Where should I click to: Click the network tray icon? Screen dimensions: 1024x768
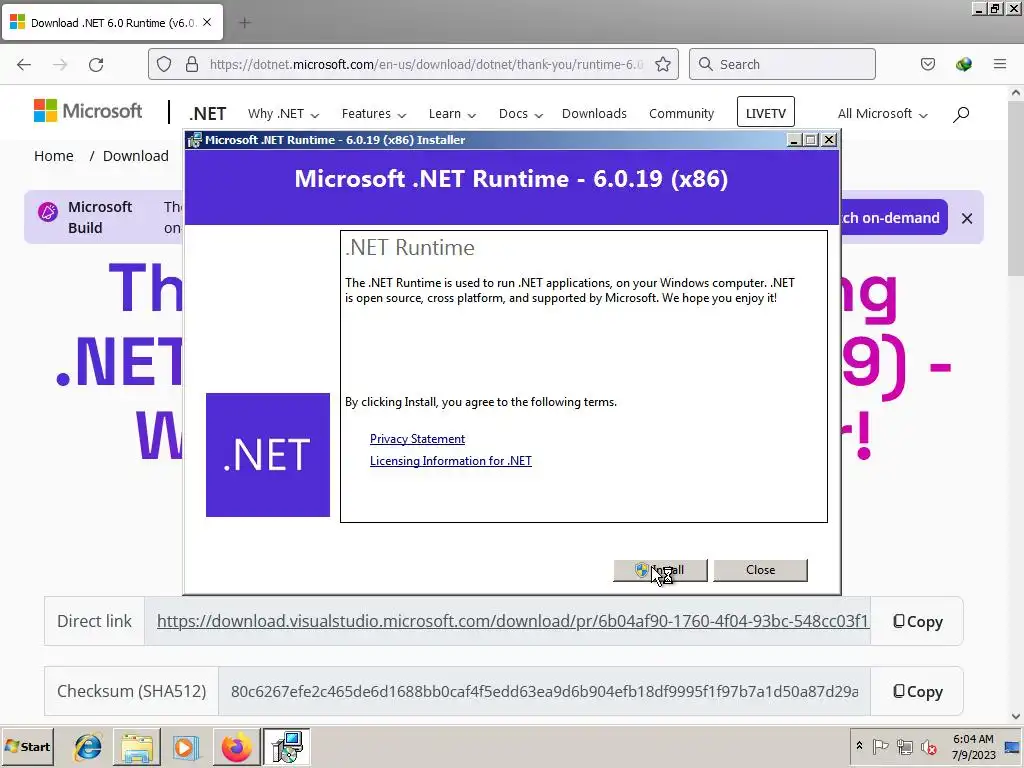coord(904,746)
